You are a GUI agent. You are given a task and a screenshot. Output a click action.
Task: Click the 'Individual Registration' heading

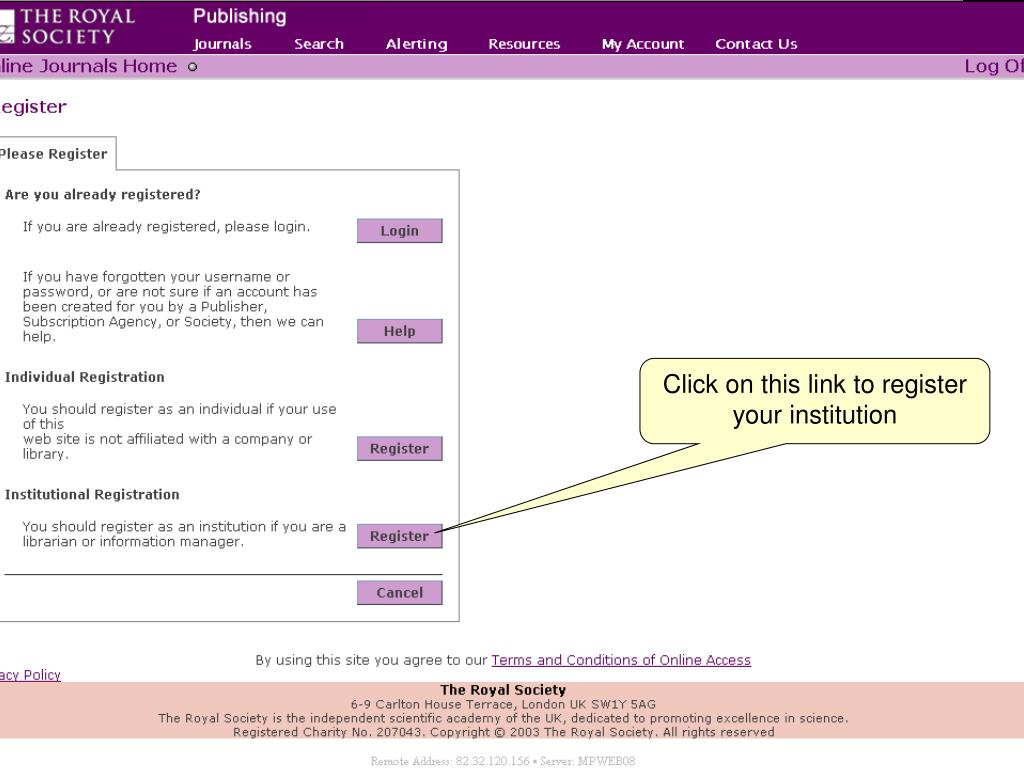coord(84,377)
